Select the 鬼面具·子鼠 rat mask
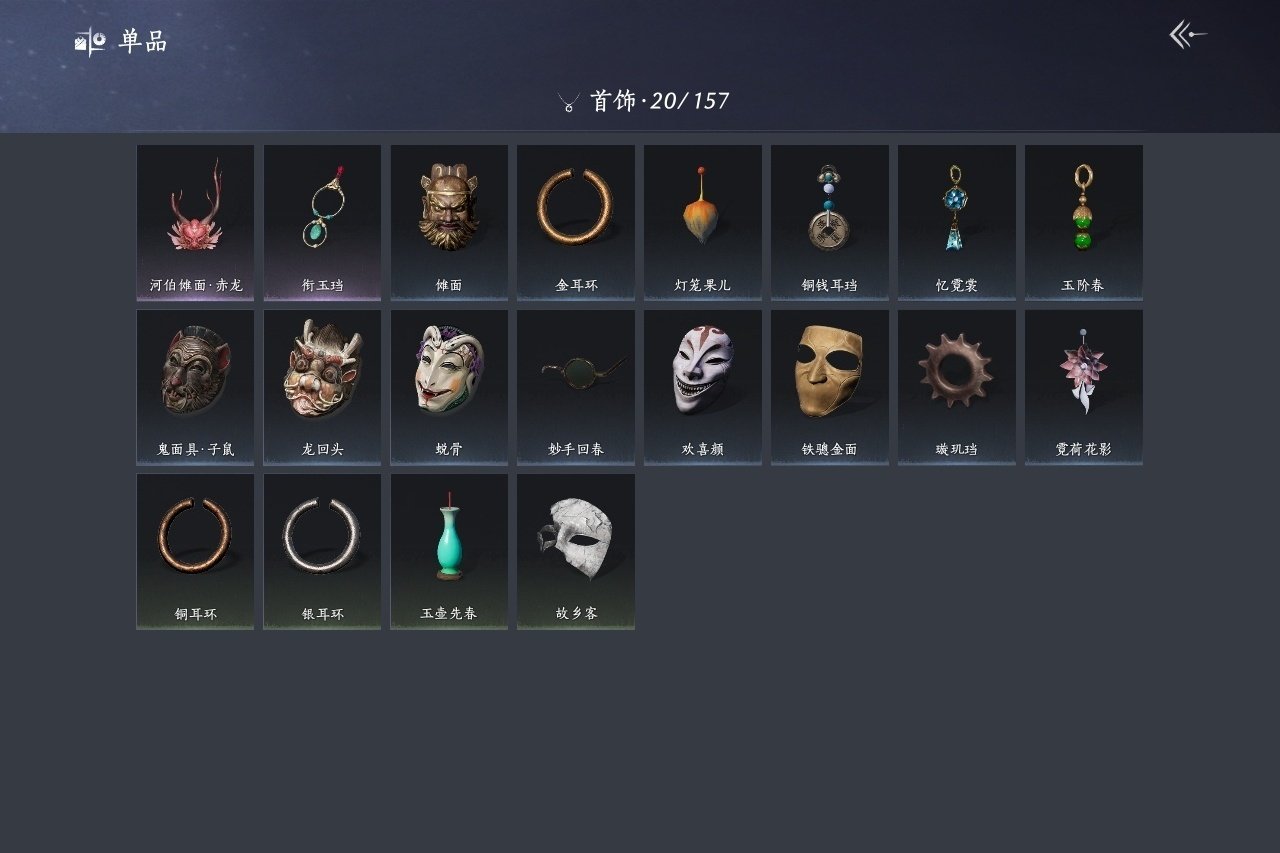 195,387
